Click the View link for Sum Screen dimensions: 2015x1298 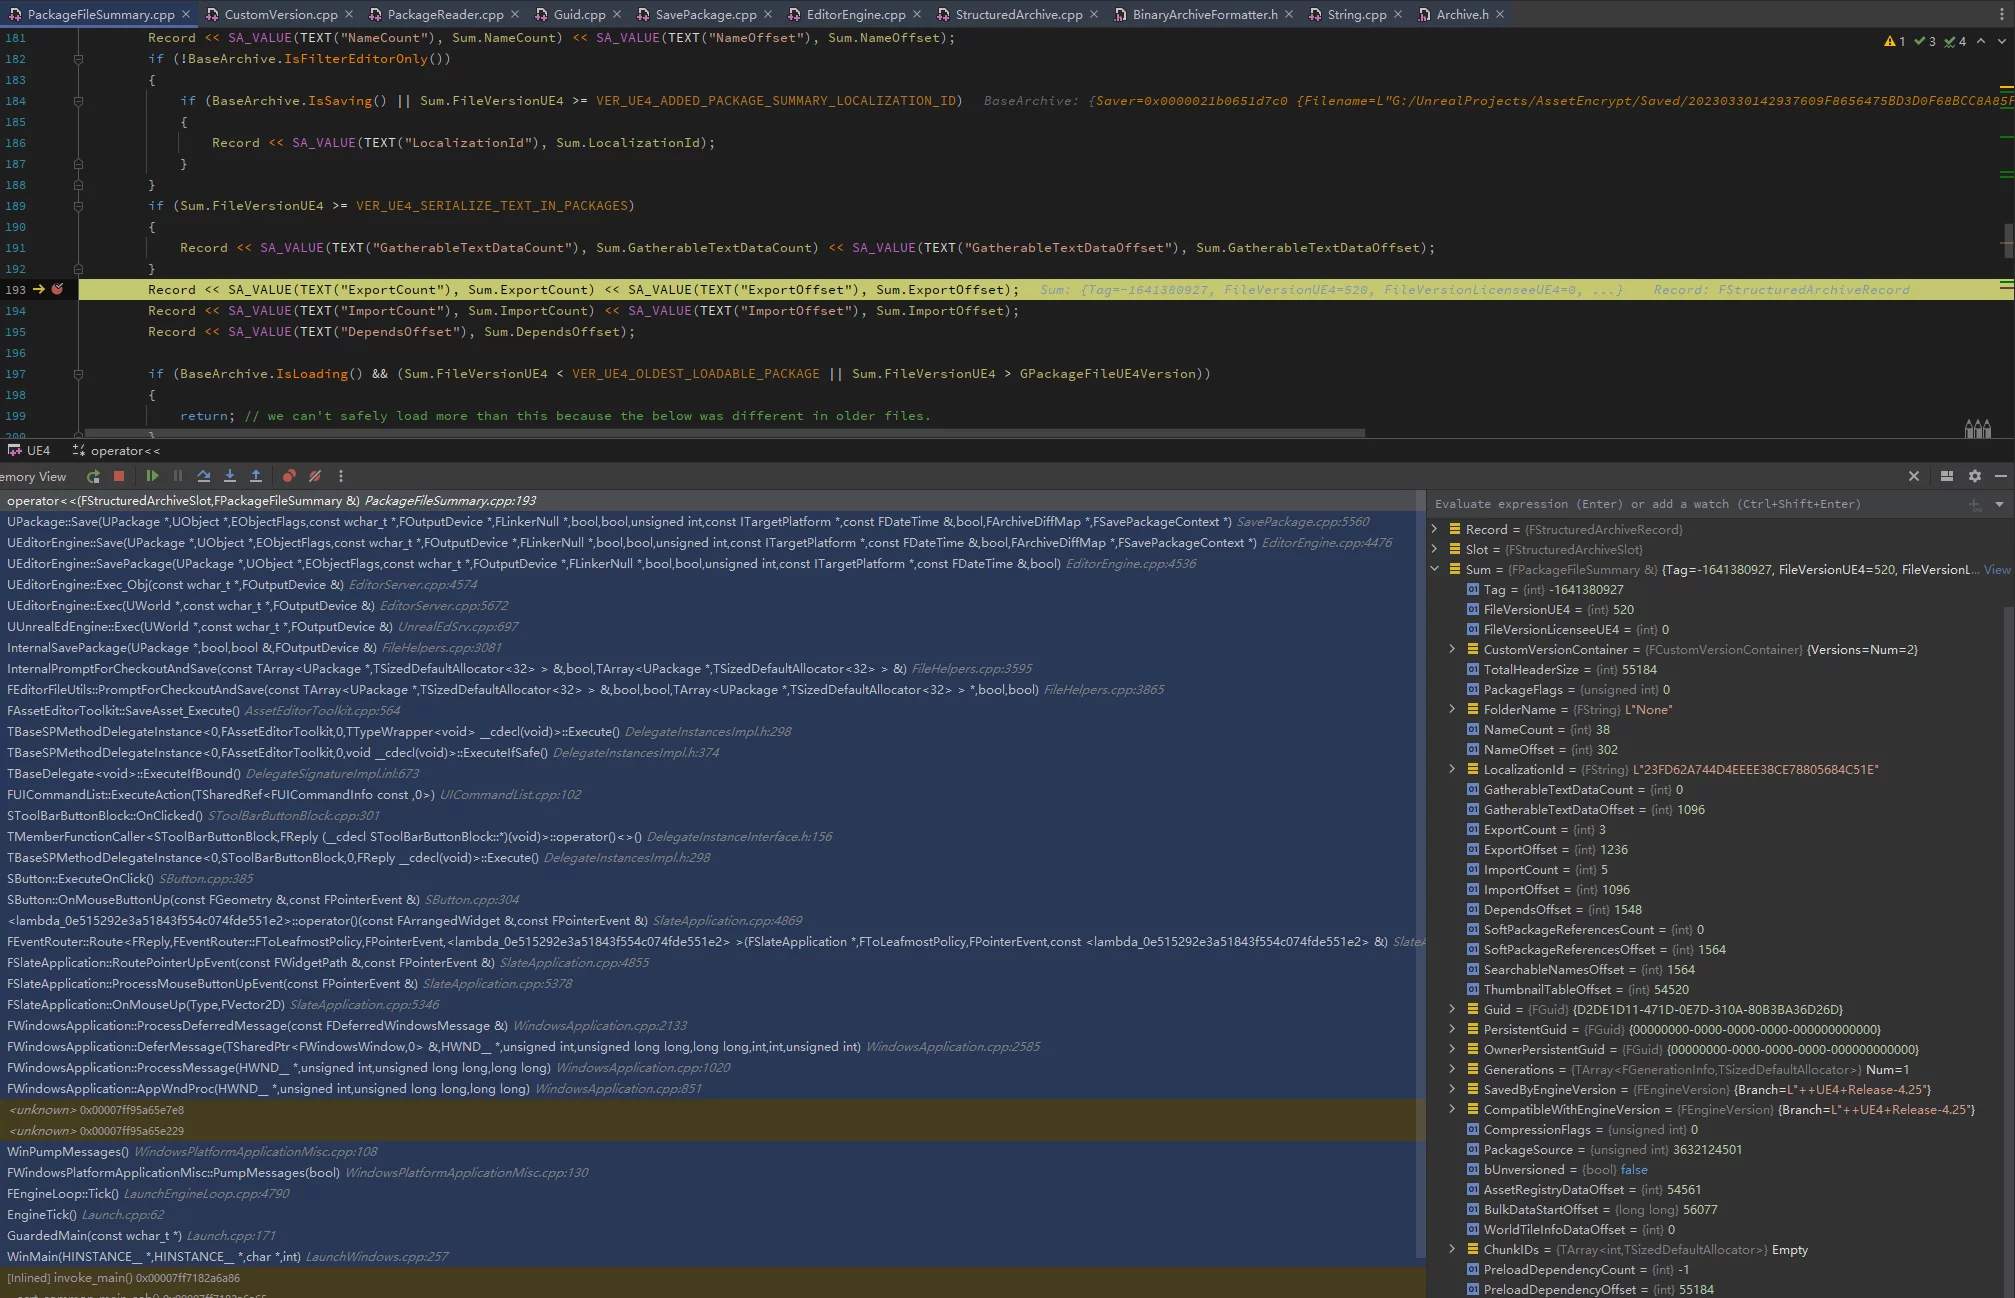pos(1996,570)
